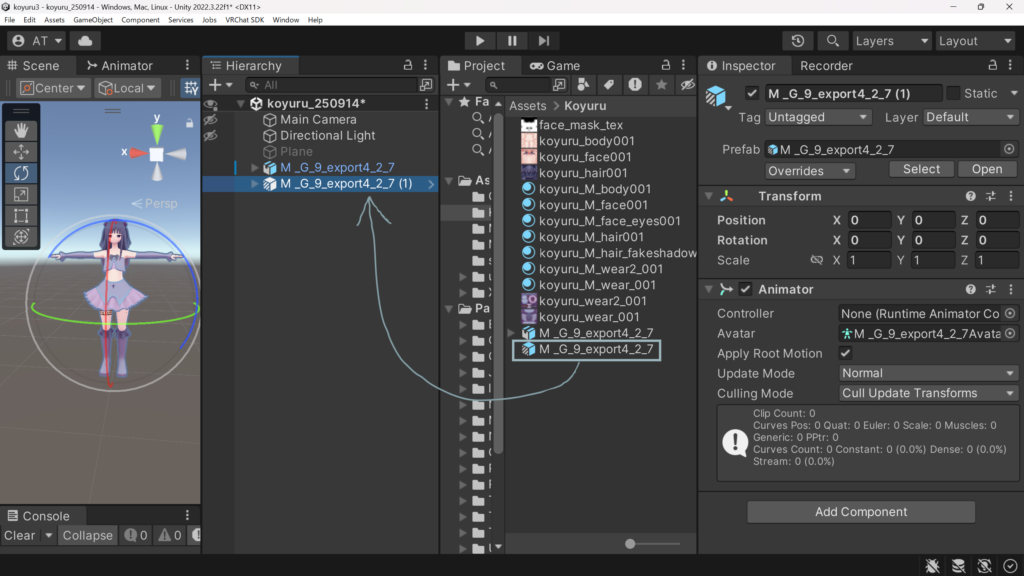This screenshot has height=576, width=1024.
Task: Start Play mode with the play button
Action: tap(479, 40)
